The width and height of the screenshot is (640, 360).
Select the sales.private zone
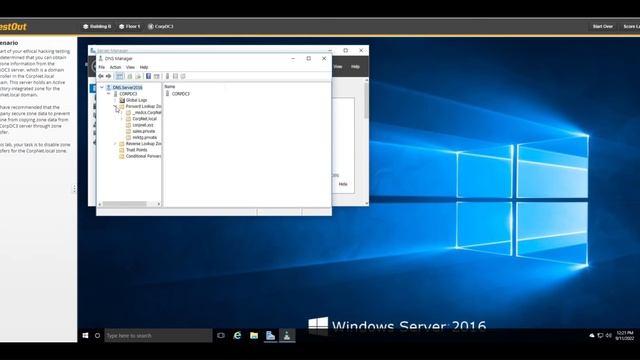point(144,131)
